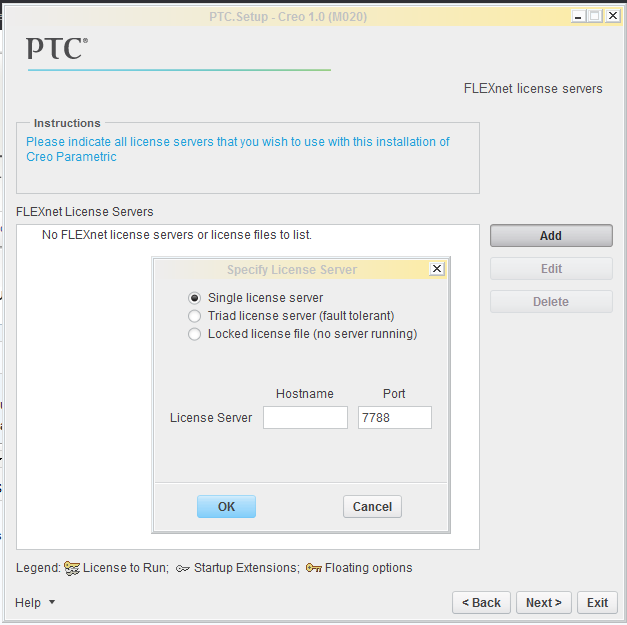Click the License to Run legend icon
Screen dimensions: 627x625
pos(72,568)
